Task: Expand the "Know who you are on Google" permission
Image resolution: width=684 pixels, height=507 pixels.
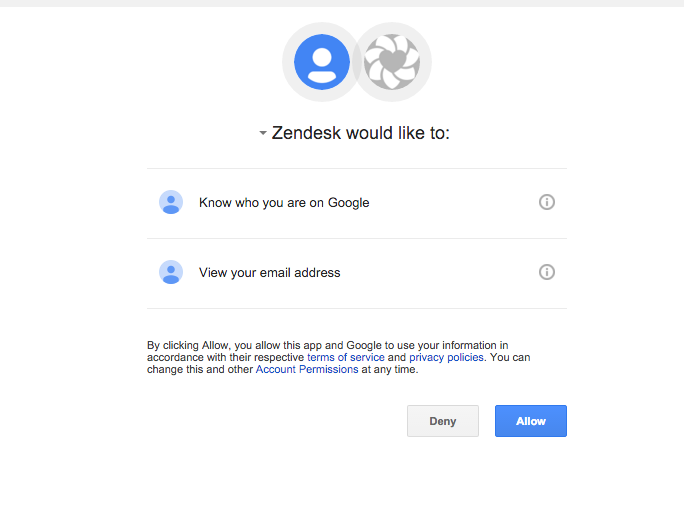Action: [x=284, y=203]
